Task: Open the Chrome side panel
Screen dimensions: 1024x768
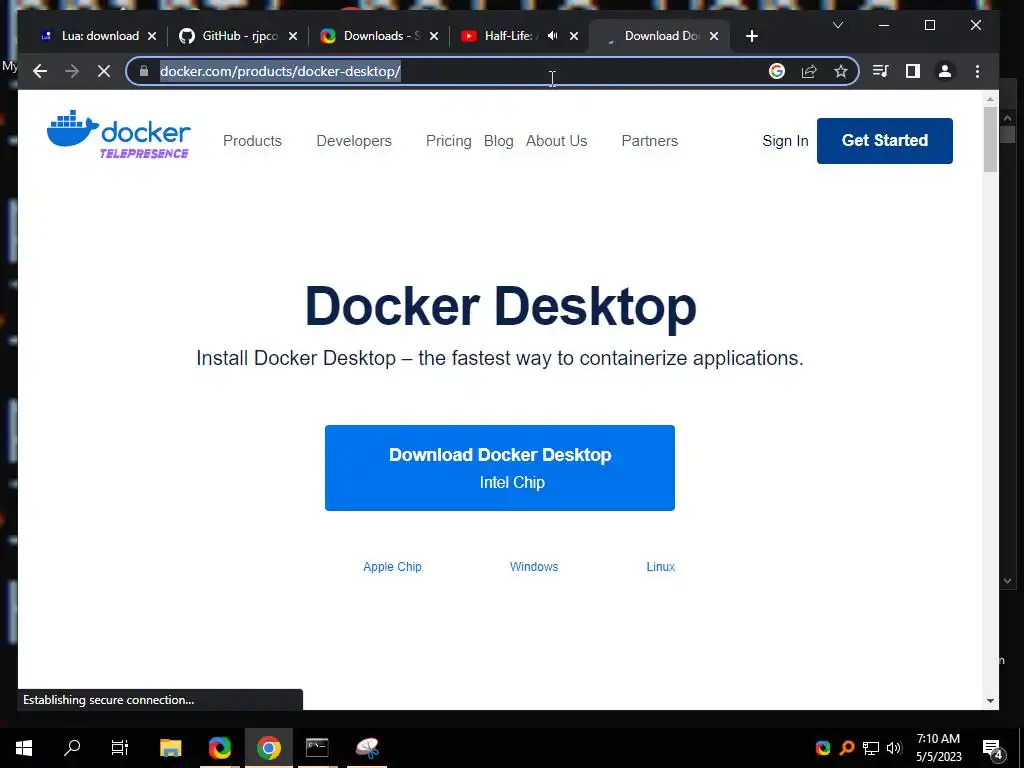Action: coord(913,71)
